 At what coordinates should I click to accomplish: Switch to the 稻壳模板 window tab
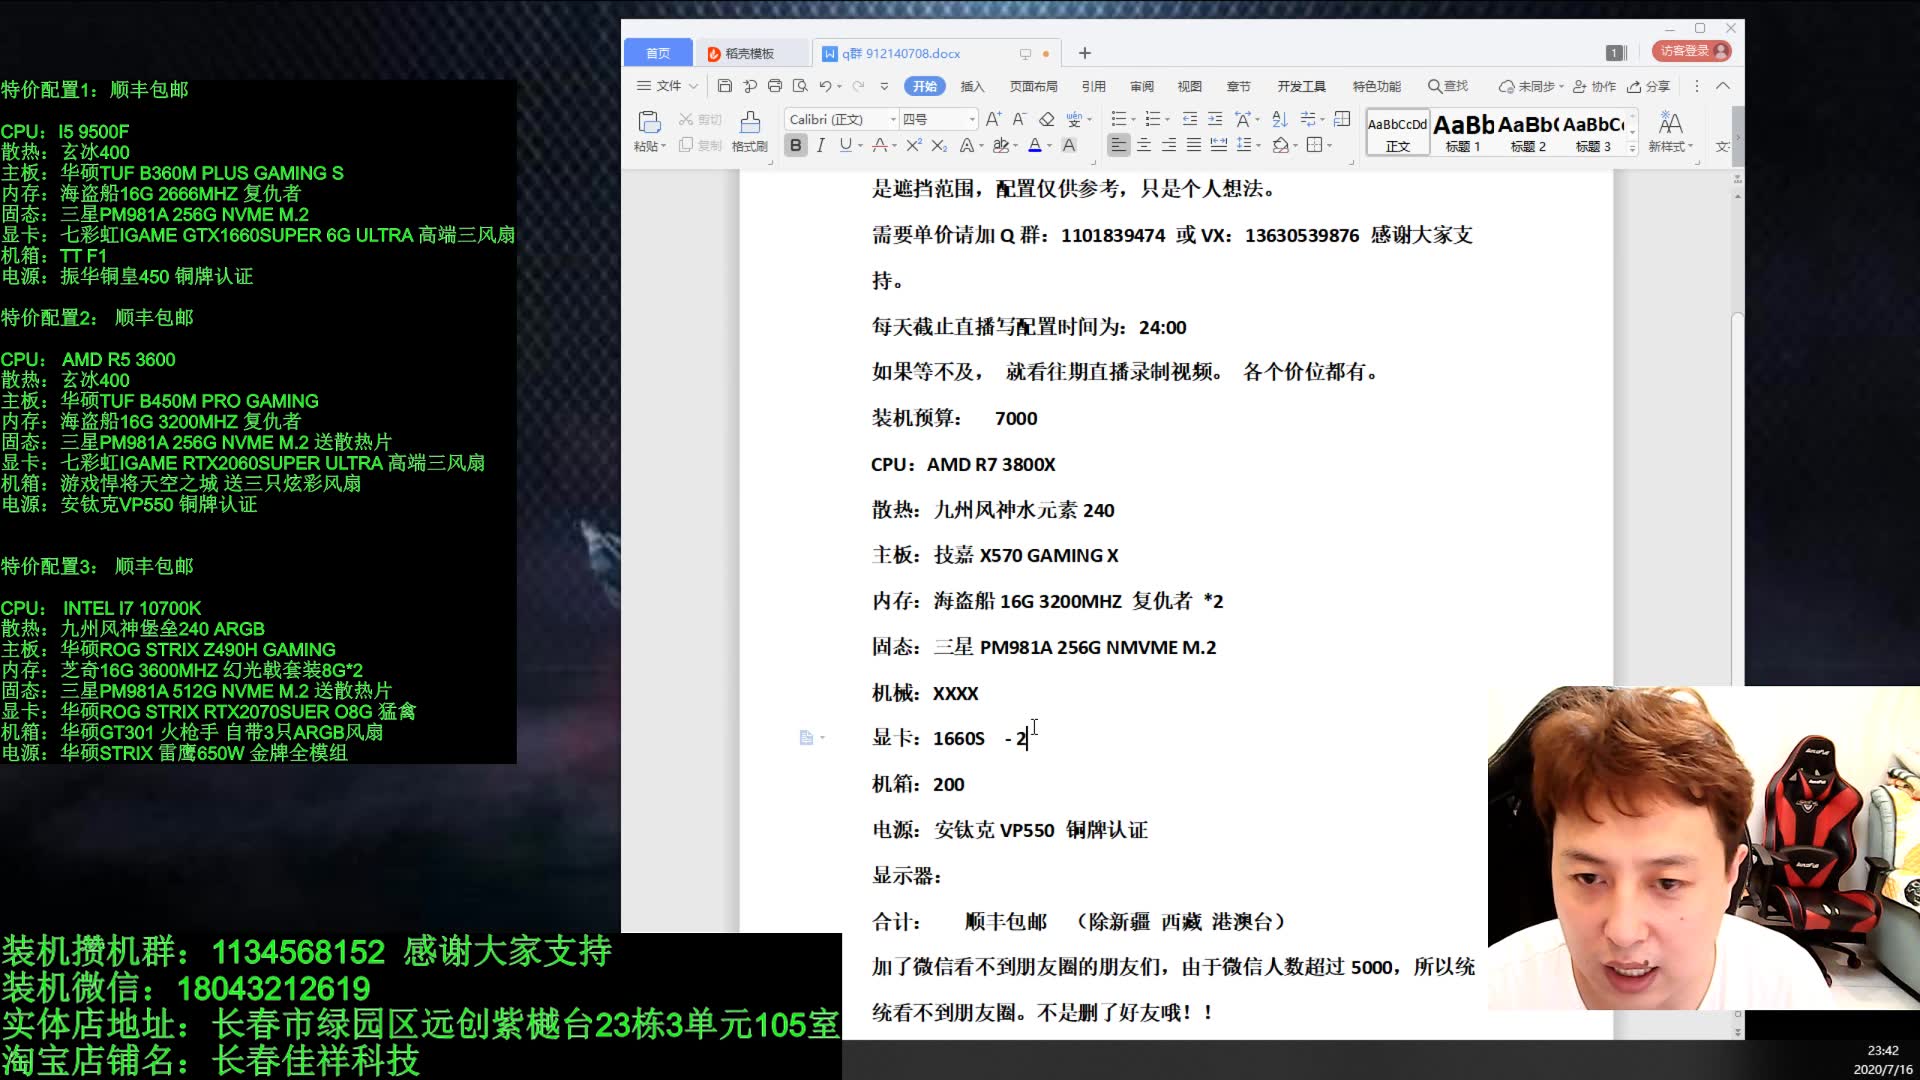(750, 53)
